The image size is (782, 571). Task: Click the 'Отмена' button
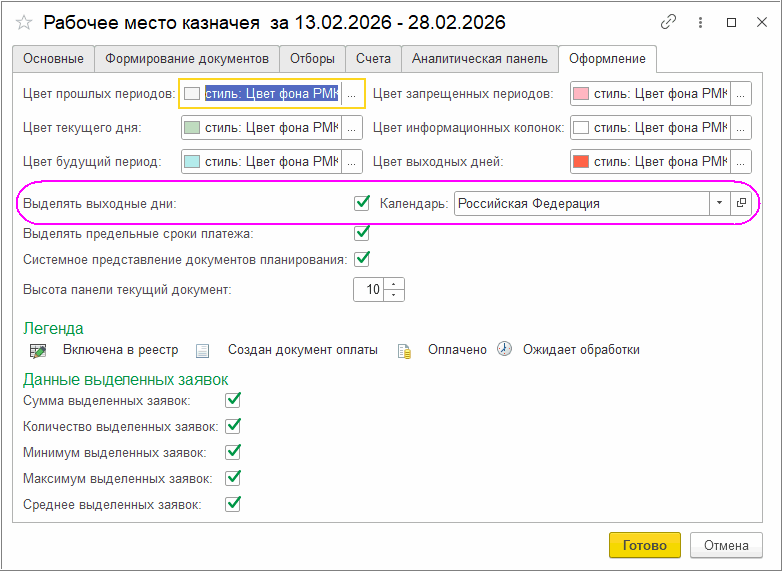(x=726, y=545)
